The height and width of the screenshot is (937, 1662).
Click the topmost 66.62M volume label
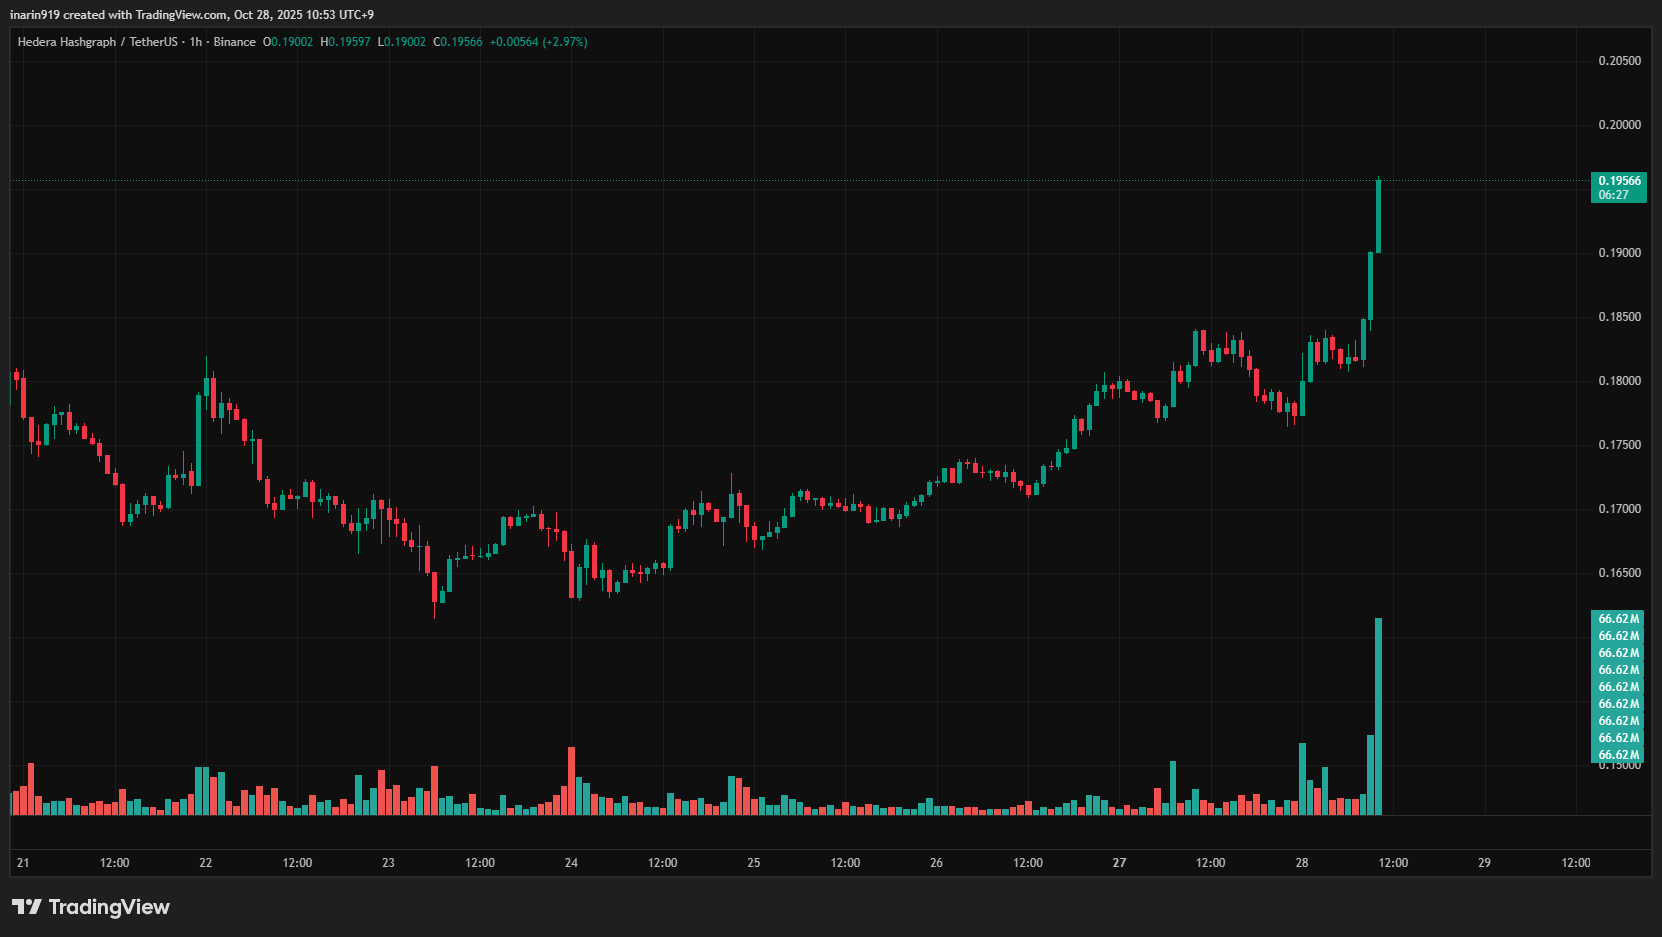coord(1618,619)
